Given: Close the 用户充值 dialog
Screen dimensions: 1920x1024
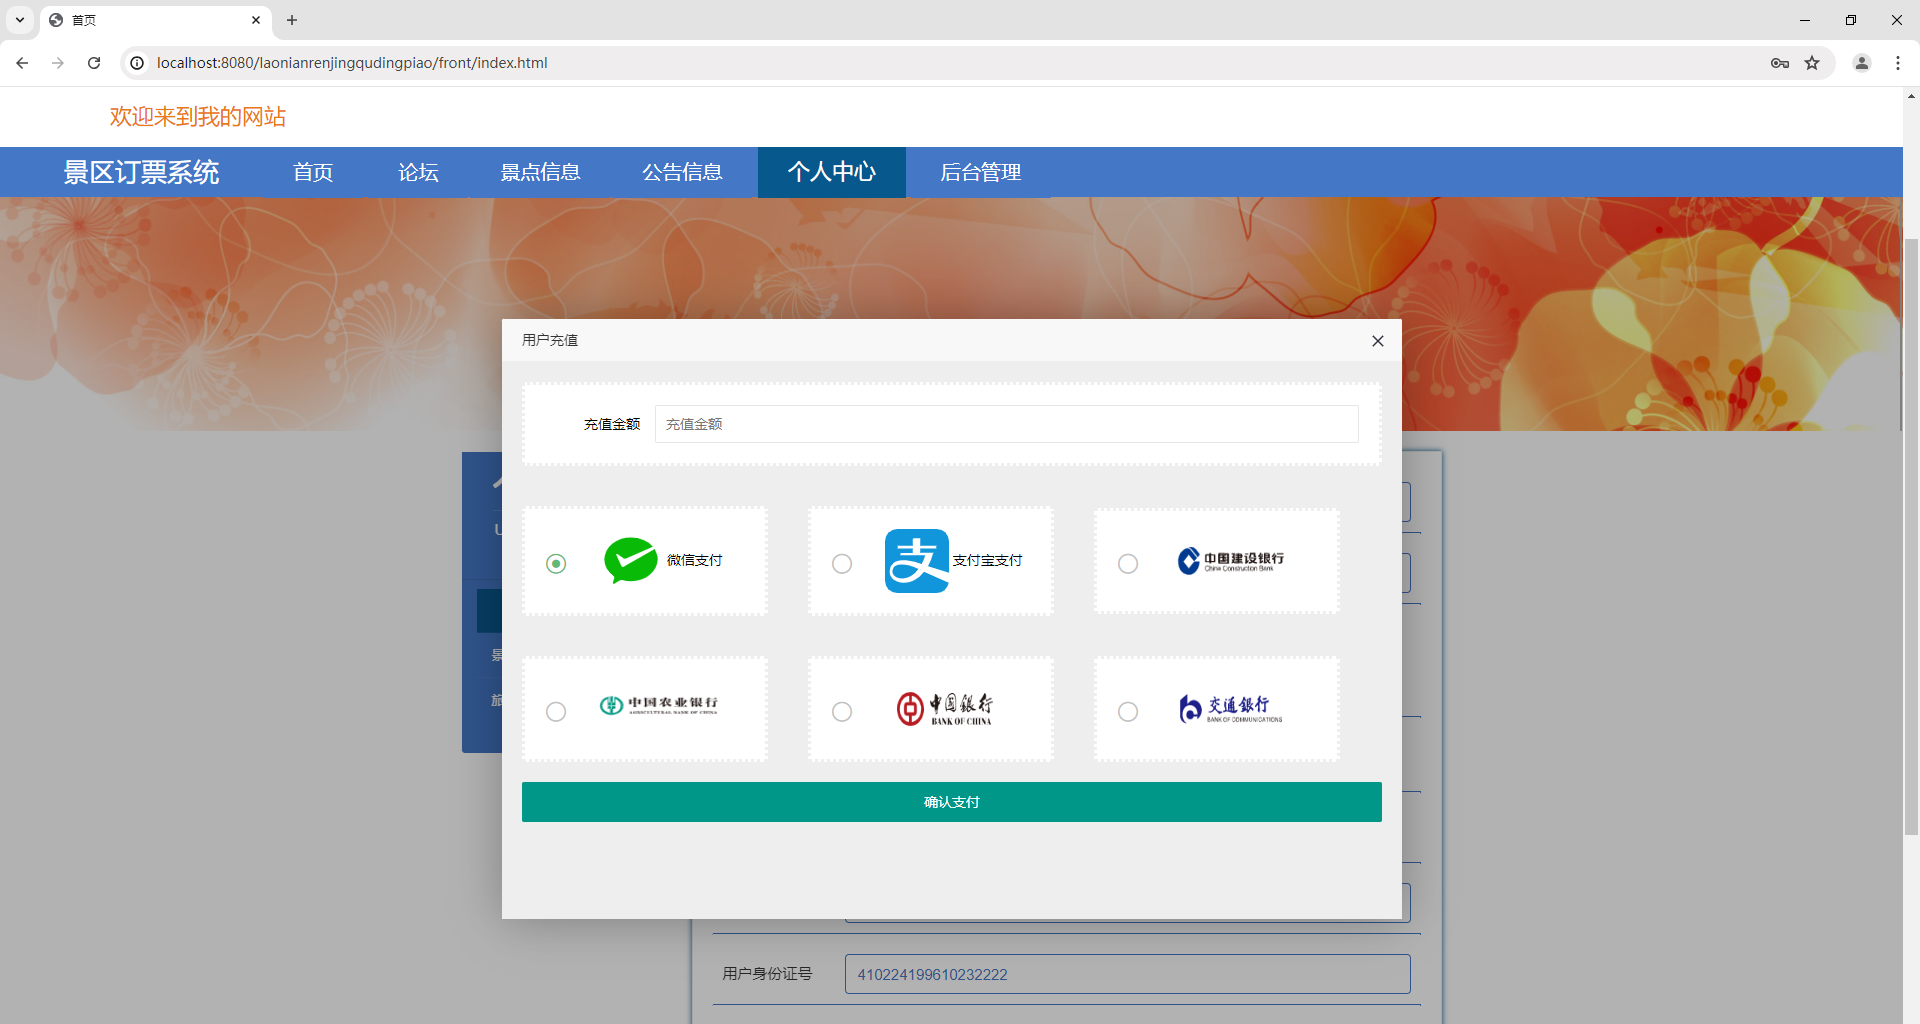Looking at the screenshot, I should (x=1378, y=341).
